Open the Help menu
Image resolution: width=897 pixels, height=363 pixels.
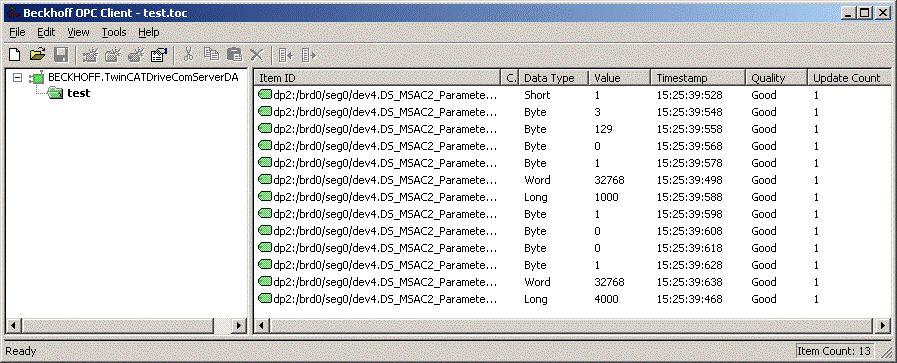[149, 33]
